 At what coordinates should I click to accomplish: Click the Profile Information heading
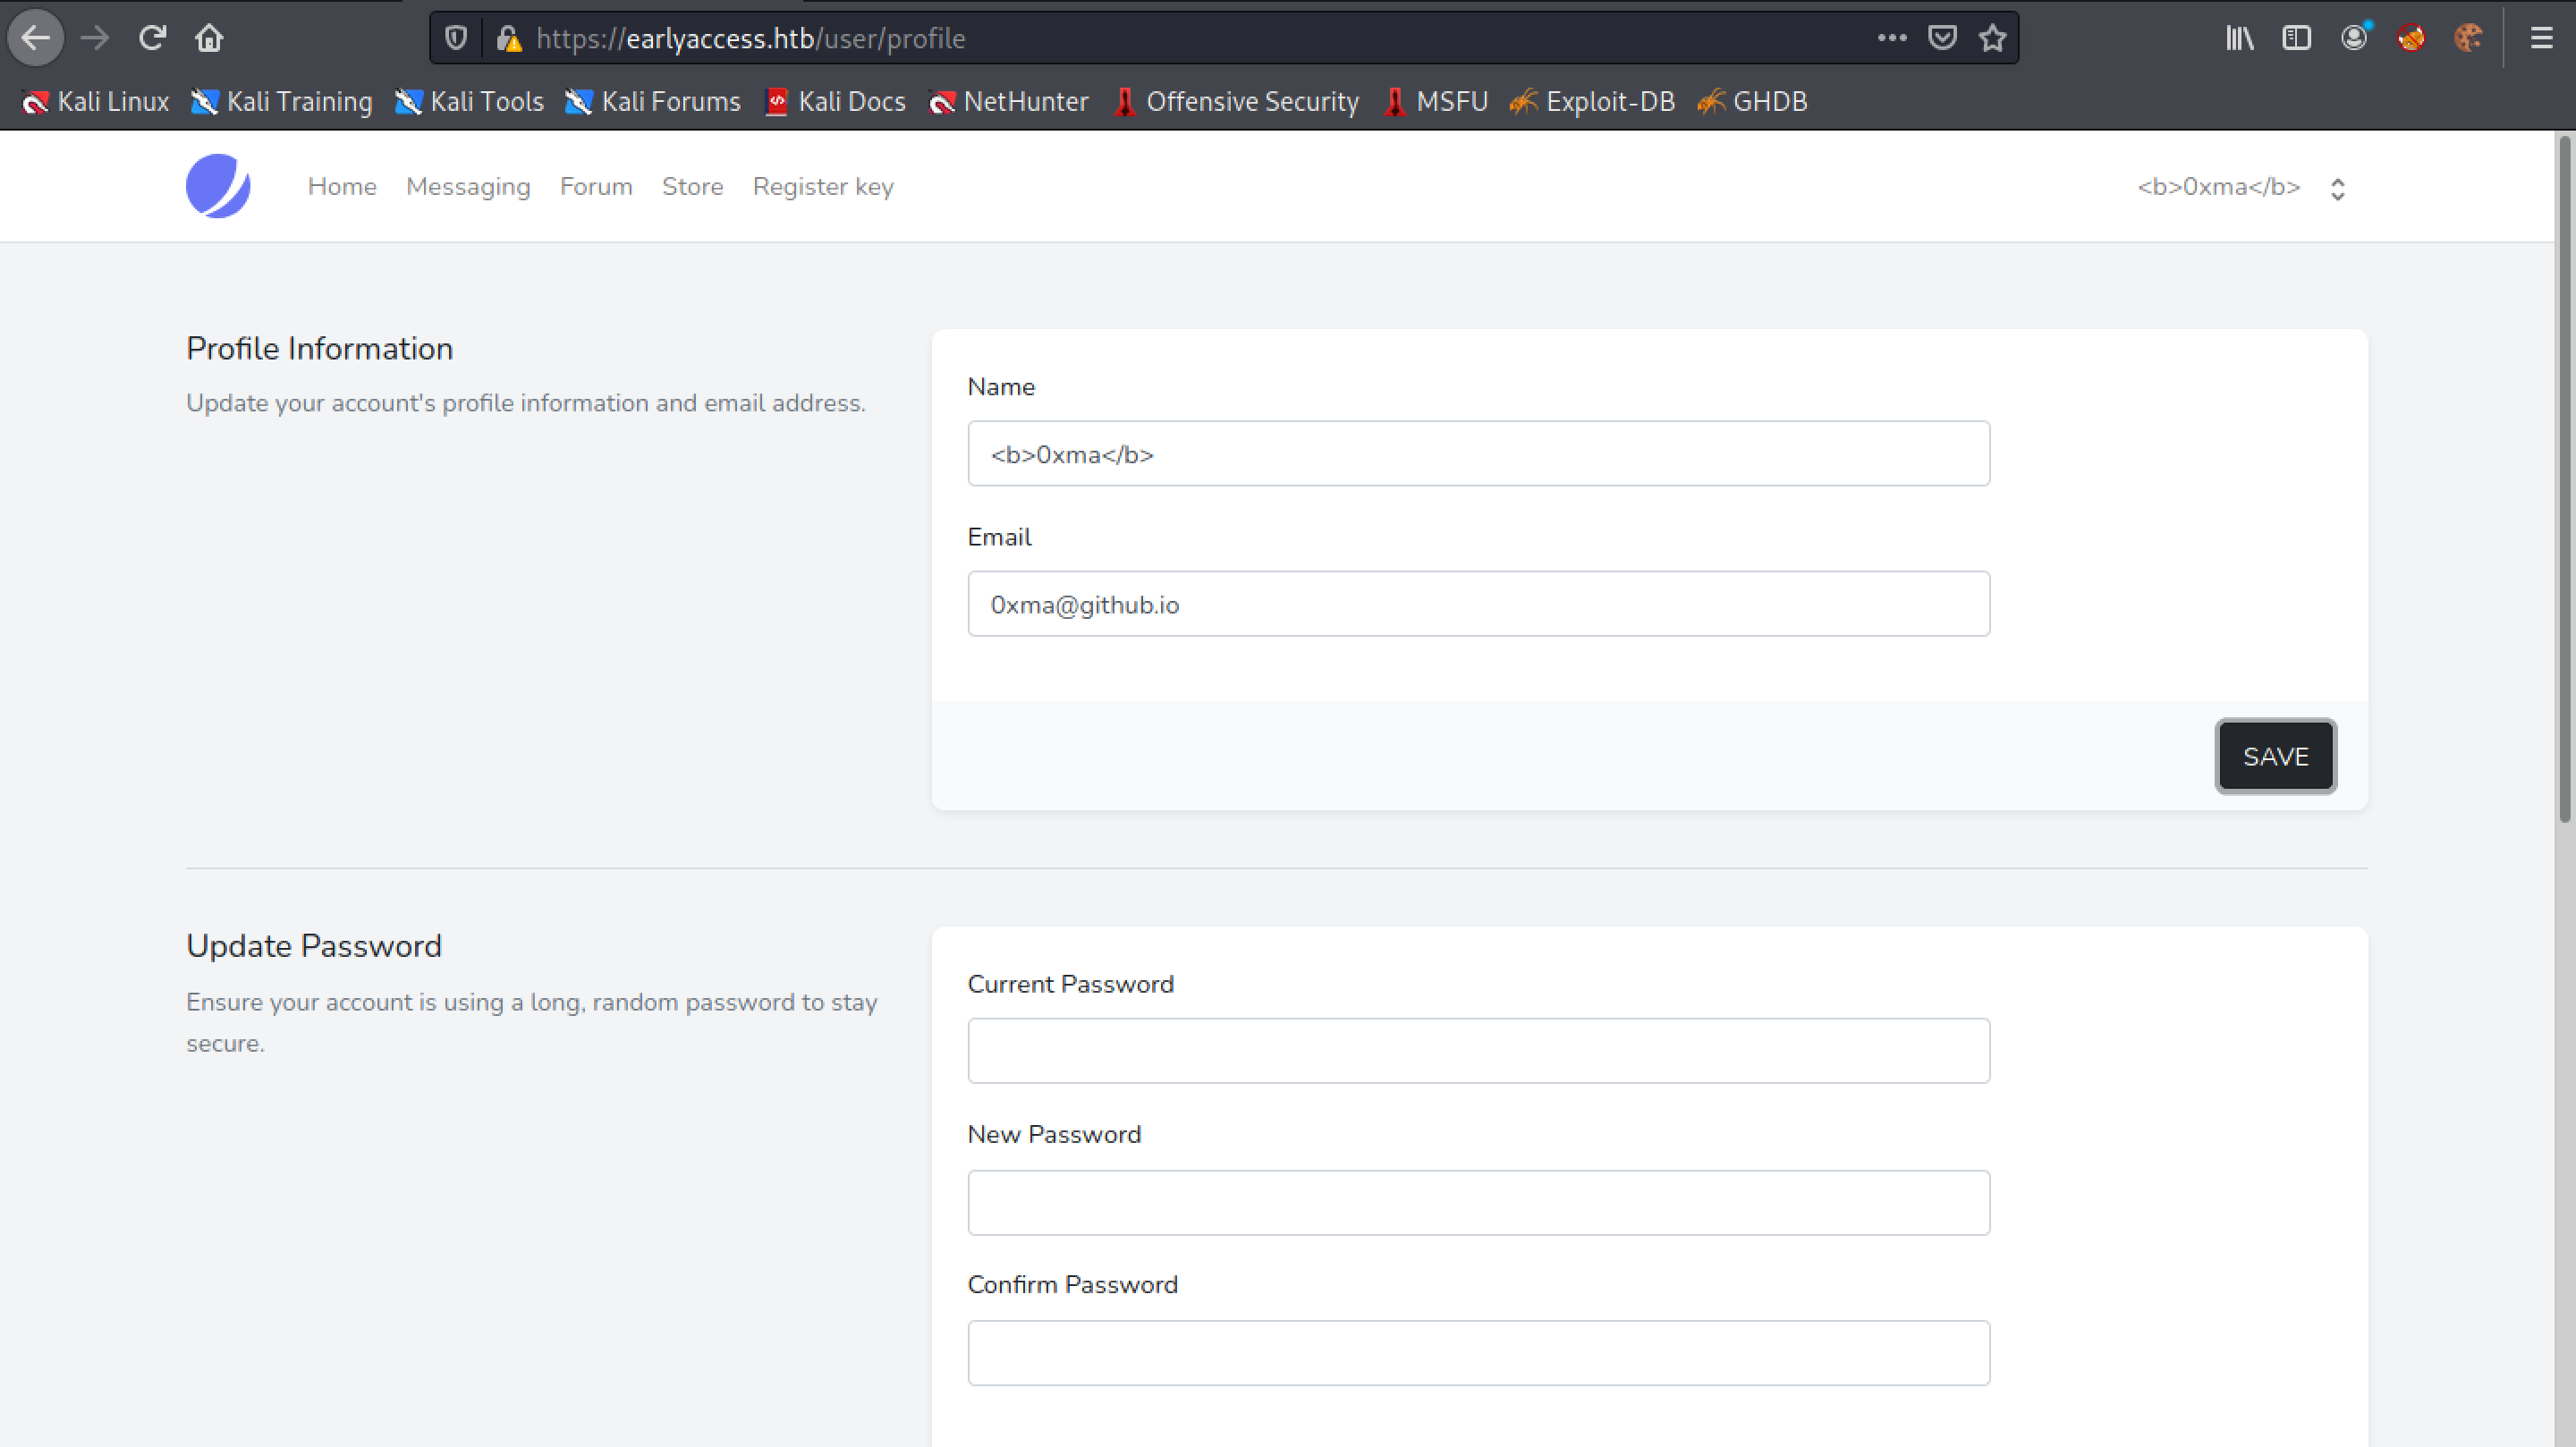[x=319, y=348]
